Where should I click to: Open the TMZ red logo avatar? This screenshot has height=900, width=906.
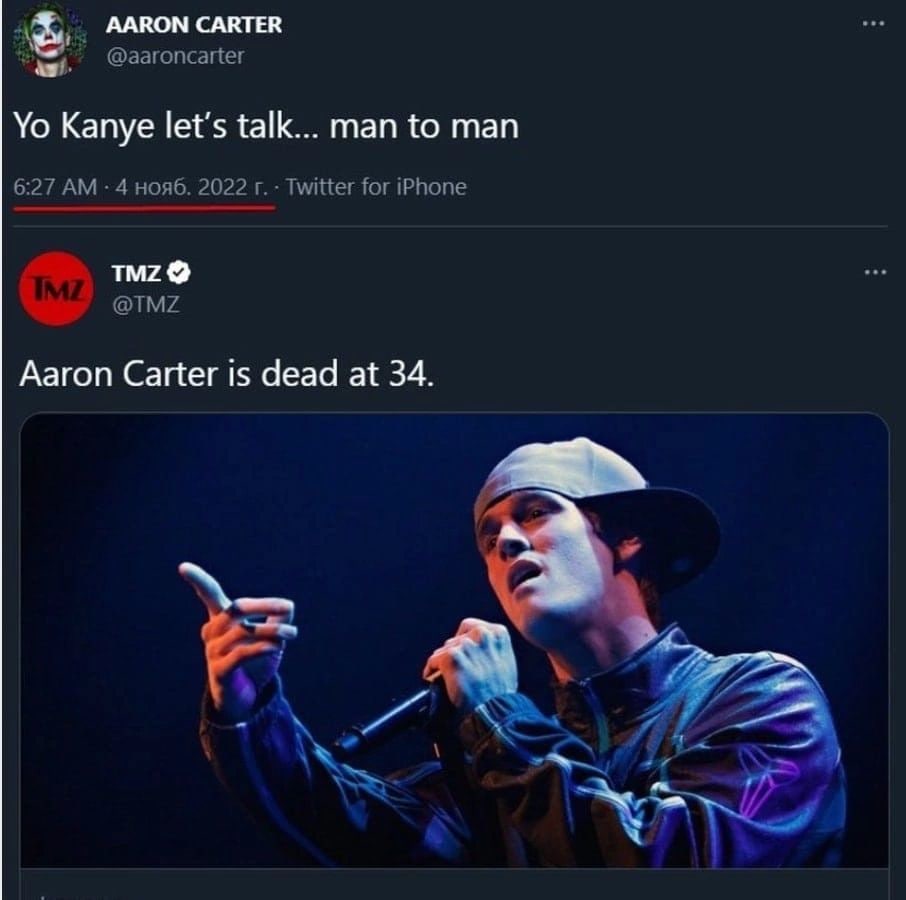click(x=56, y=288)
